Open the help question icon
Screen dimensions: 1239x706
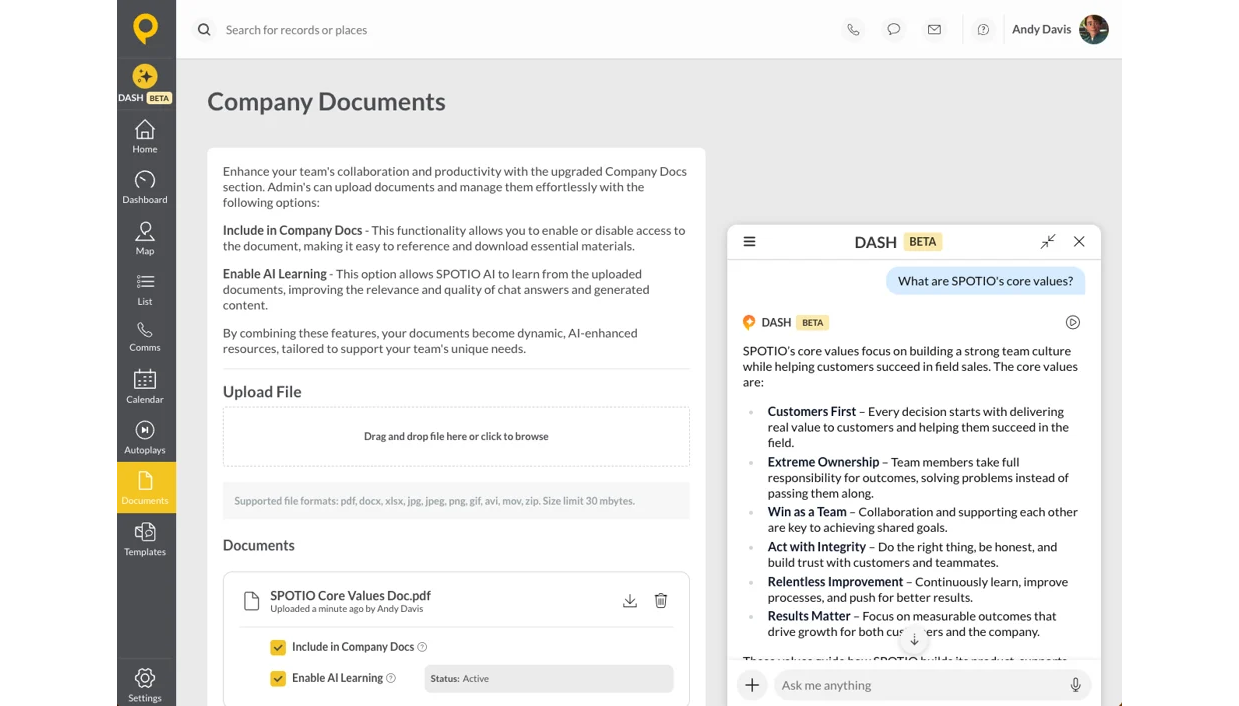click(983, 30)
